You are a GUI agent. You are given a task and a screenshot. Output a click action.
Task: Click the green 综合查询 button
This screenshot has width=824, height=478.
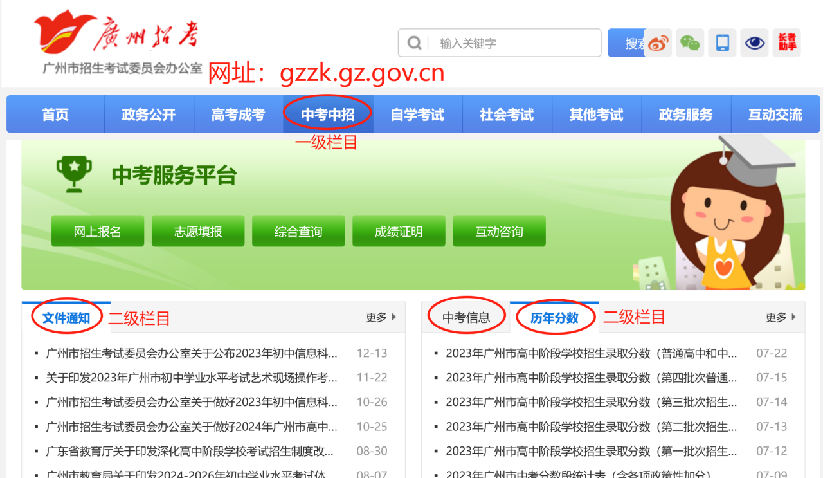[298, 231]
